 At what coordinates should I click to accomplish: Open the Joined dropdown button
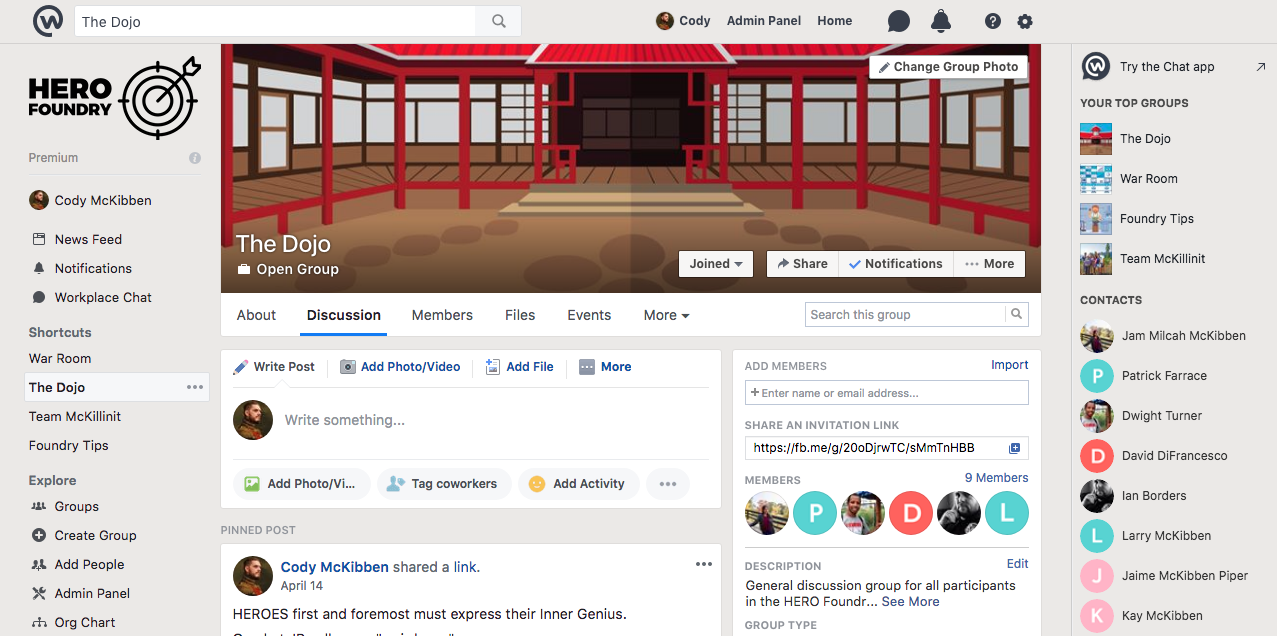(716, 264)
